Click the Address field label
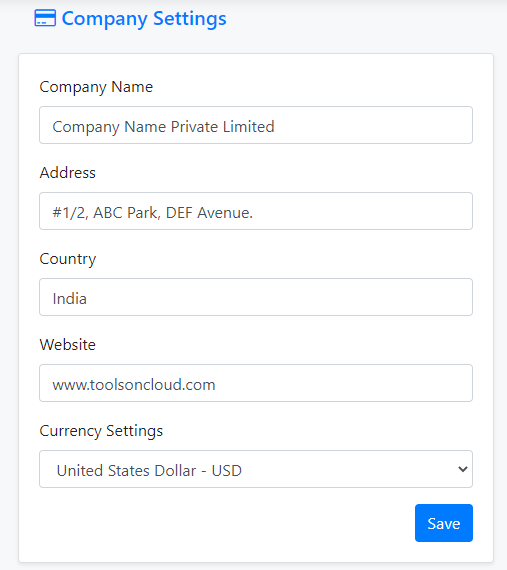Viewport: 507px width, 570px height. (68, 173)
